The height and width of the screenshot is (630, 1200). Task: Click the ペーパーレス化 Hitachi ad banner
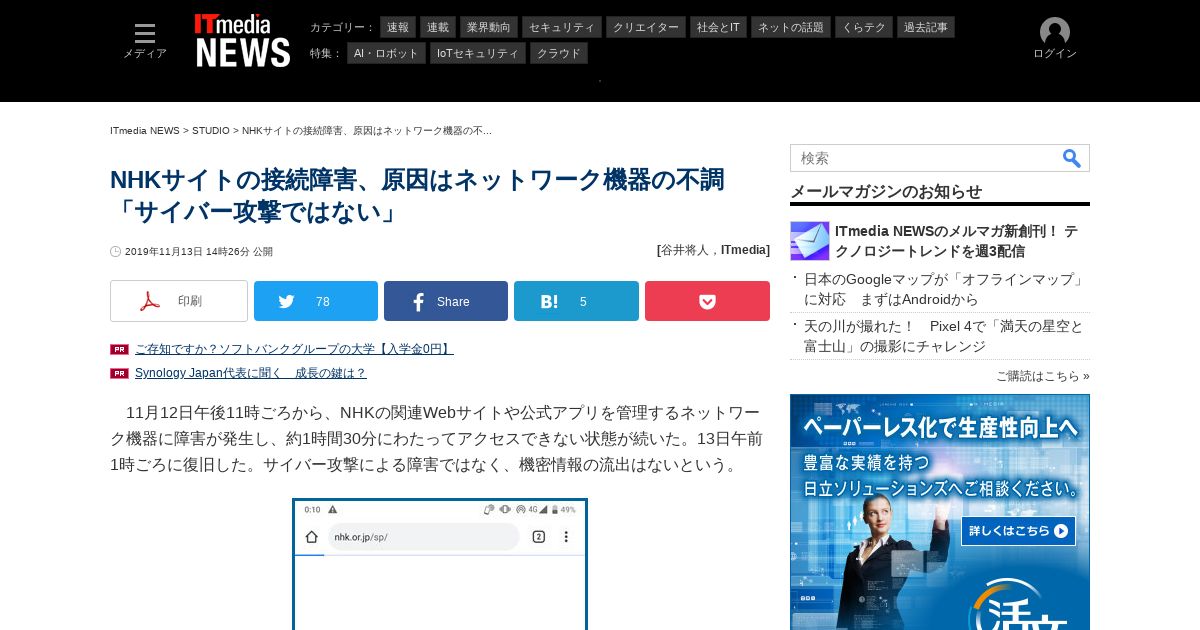pyautogui.click(x=940, y=512)
